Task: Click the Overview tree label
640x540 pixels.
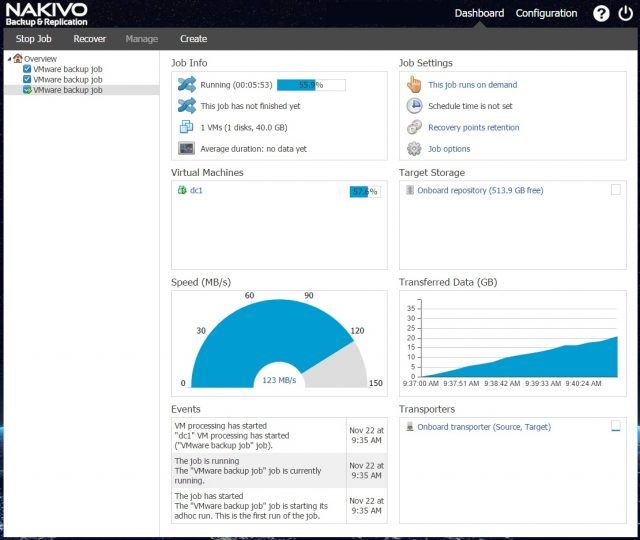Action: (x=40, y=59)
